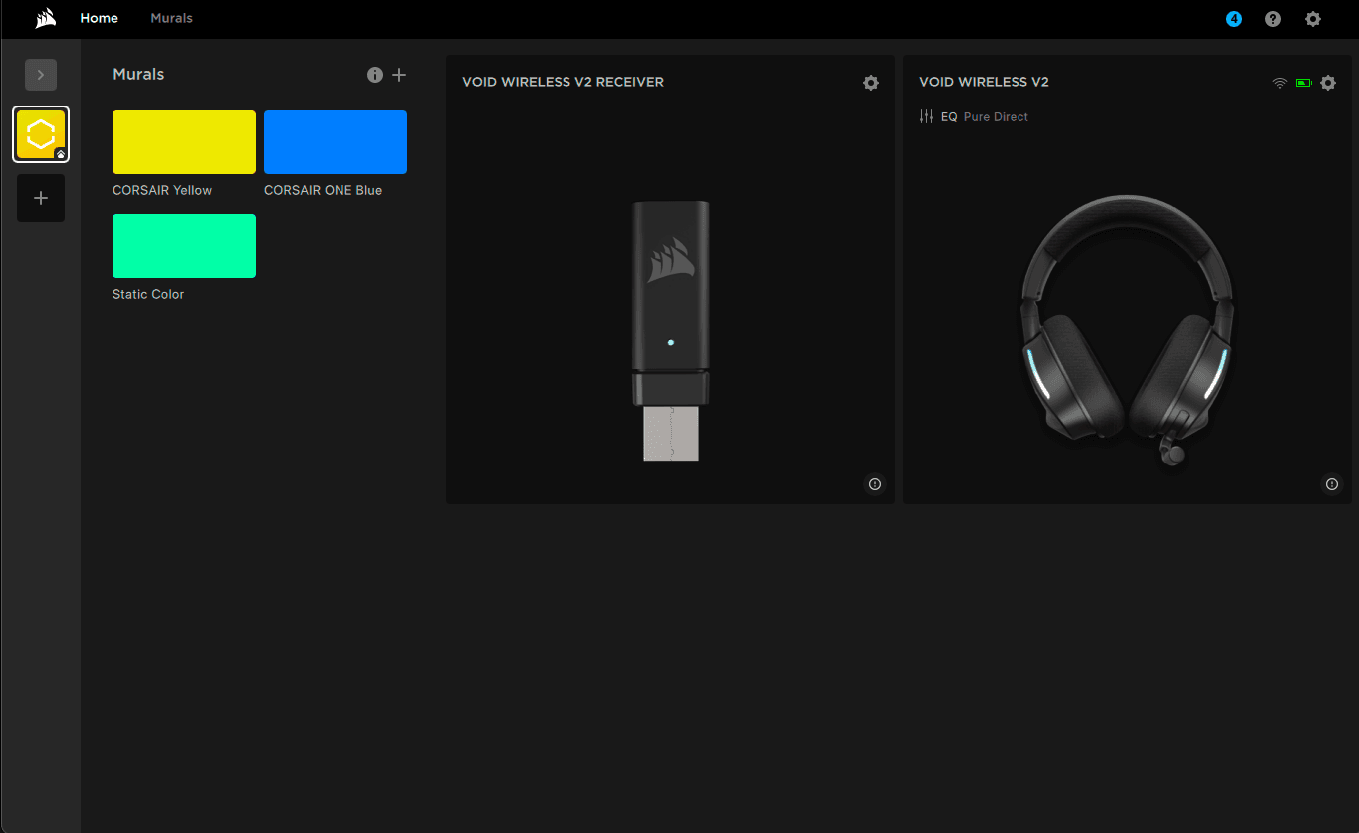
Task: Switch to the Murals tab
Action: pos(171,19)
